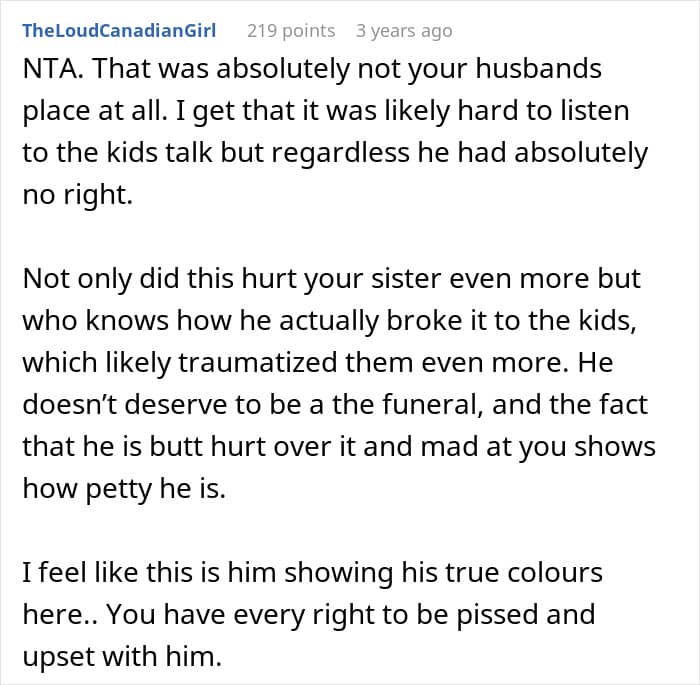Click the line mentioning traumatized them
The image size is (700, 685).
click(317, 362)
